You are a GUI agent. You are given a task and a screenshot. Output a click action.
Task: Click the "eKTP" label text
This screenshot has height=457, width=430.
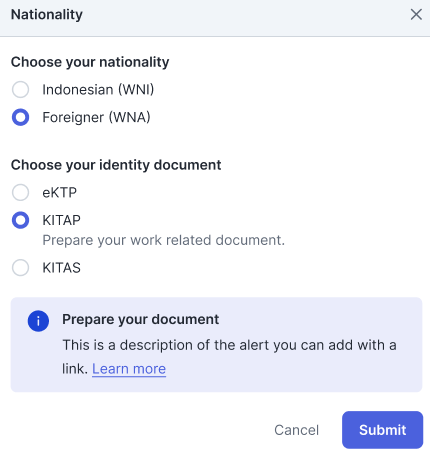tap(60, 193)
